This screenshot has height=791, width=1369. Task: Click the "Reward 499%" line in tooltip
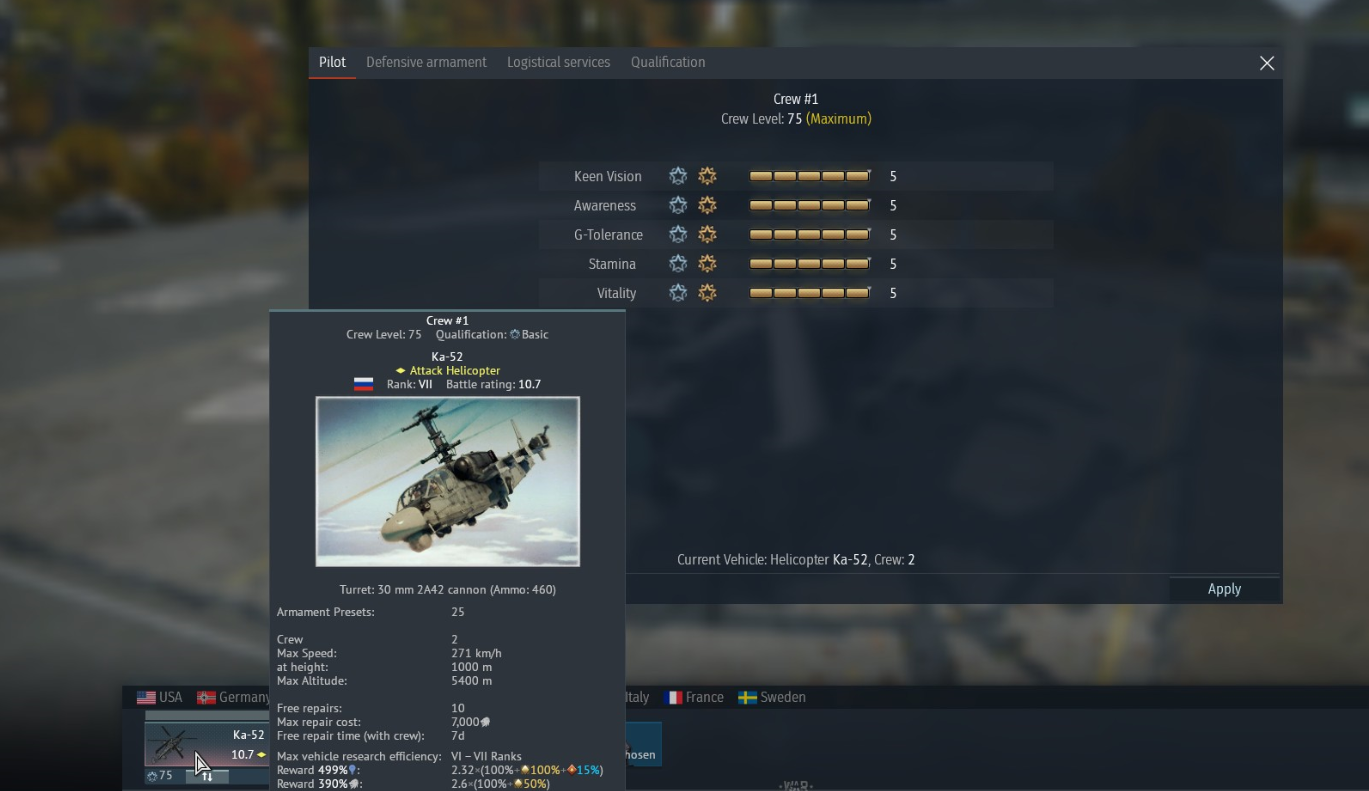click(440, 770)
